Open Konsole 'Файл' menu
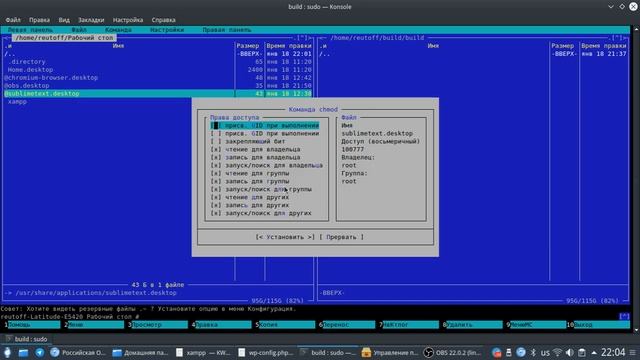Image resolution: width=640 pixels, height=360 pixels. (13, 20)
